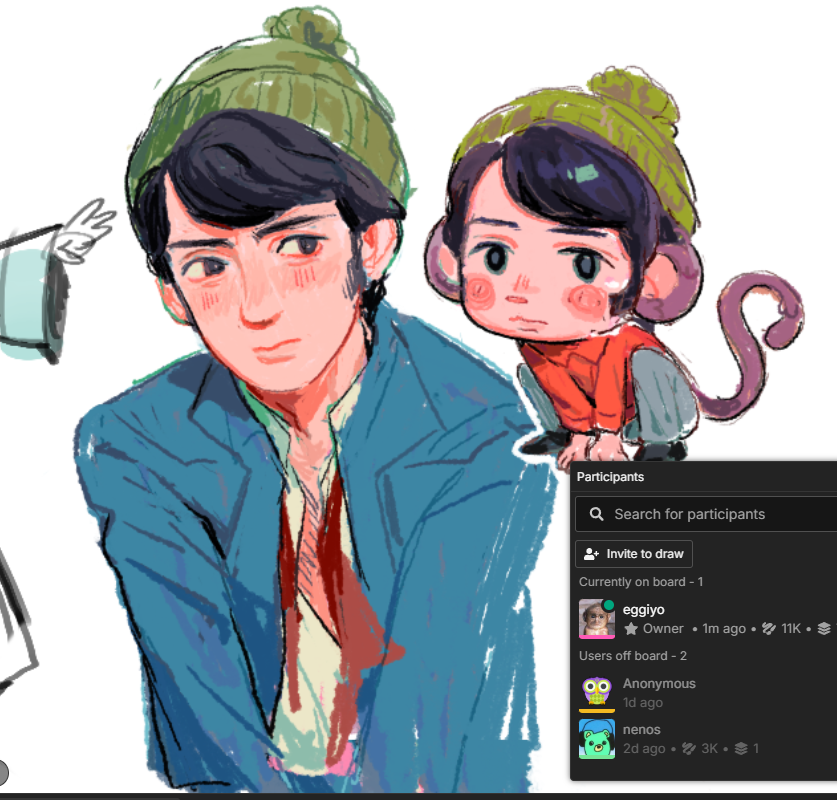Click the layers icon in nenos's row

pos(741,749)
